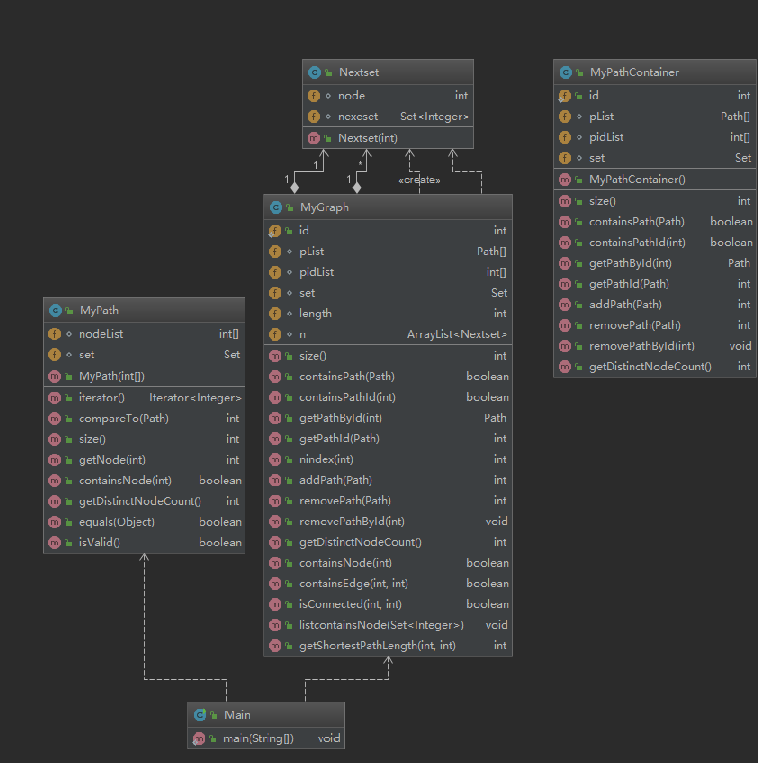758x763 pixels.
Task: Click the method icon of equals(Object)
Action: (54, 522)
